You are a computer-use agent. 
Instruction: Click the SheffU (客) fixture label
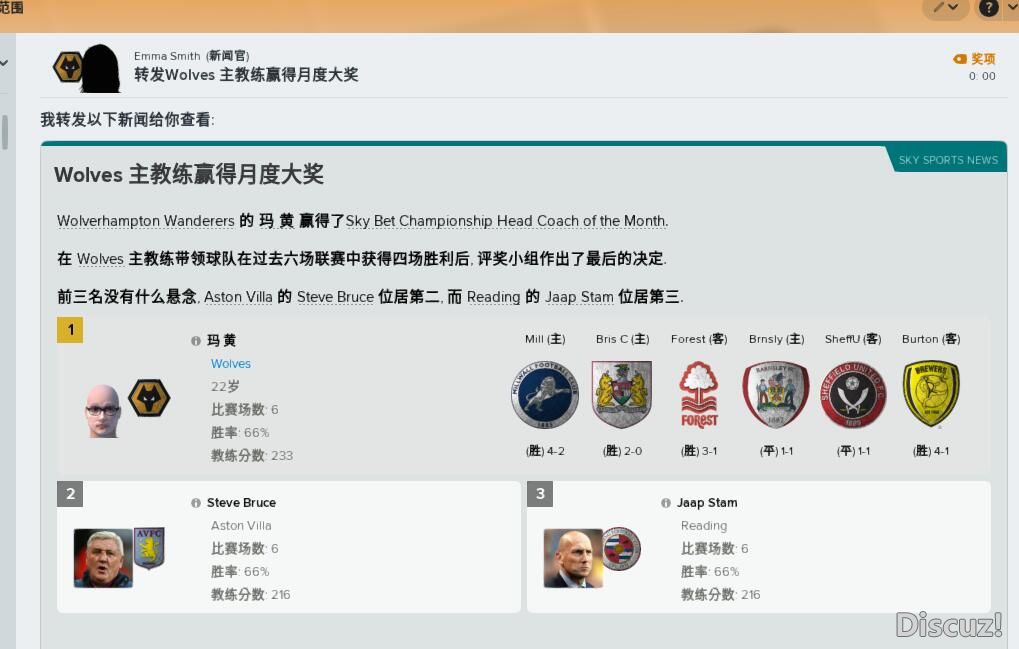[x=853, y=339]
